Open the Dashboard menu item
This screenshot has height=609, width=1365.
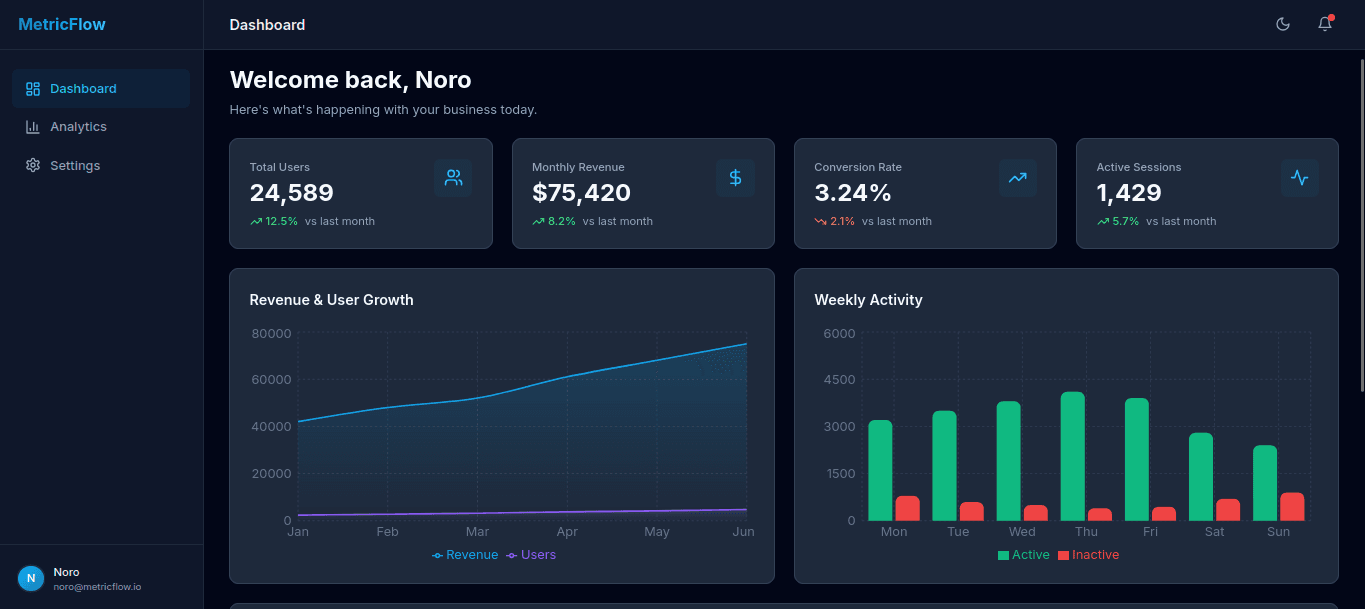[101, 89]
